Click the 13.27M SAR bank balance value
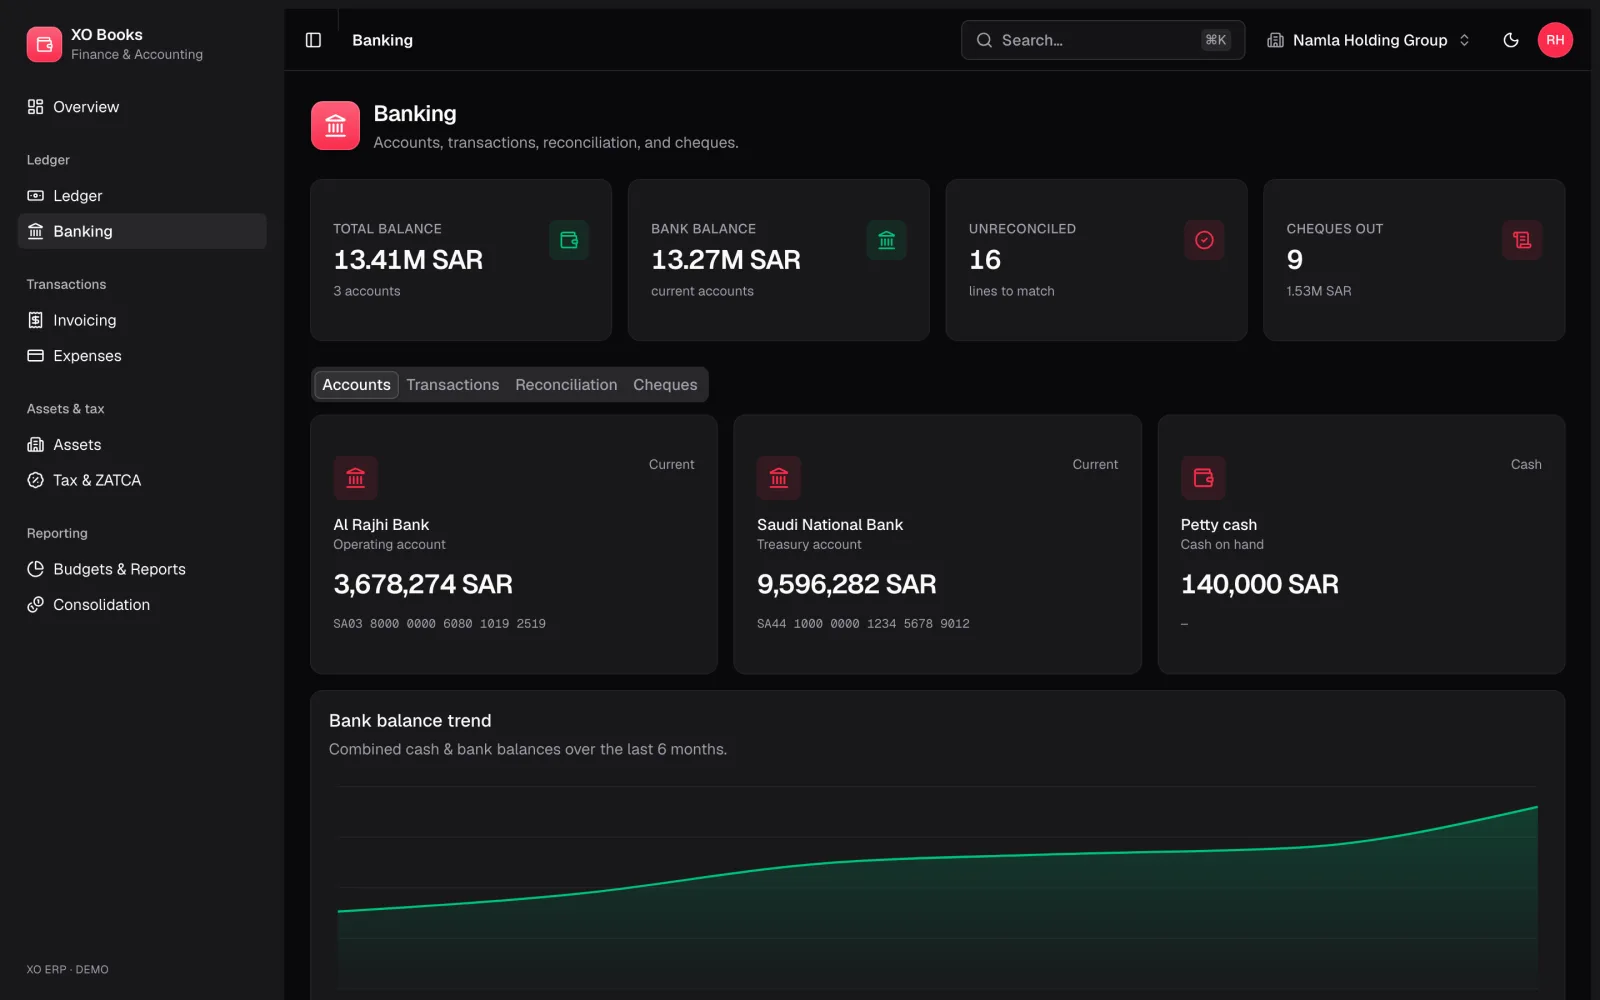1600x1000 pixels. pyautogui.click(x=726, y=260)
